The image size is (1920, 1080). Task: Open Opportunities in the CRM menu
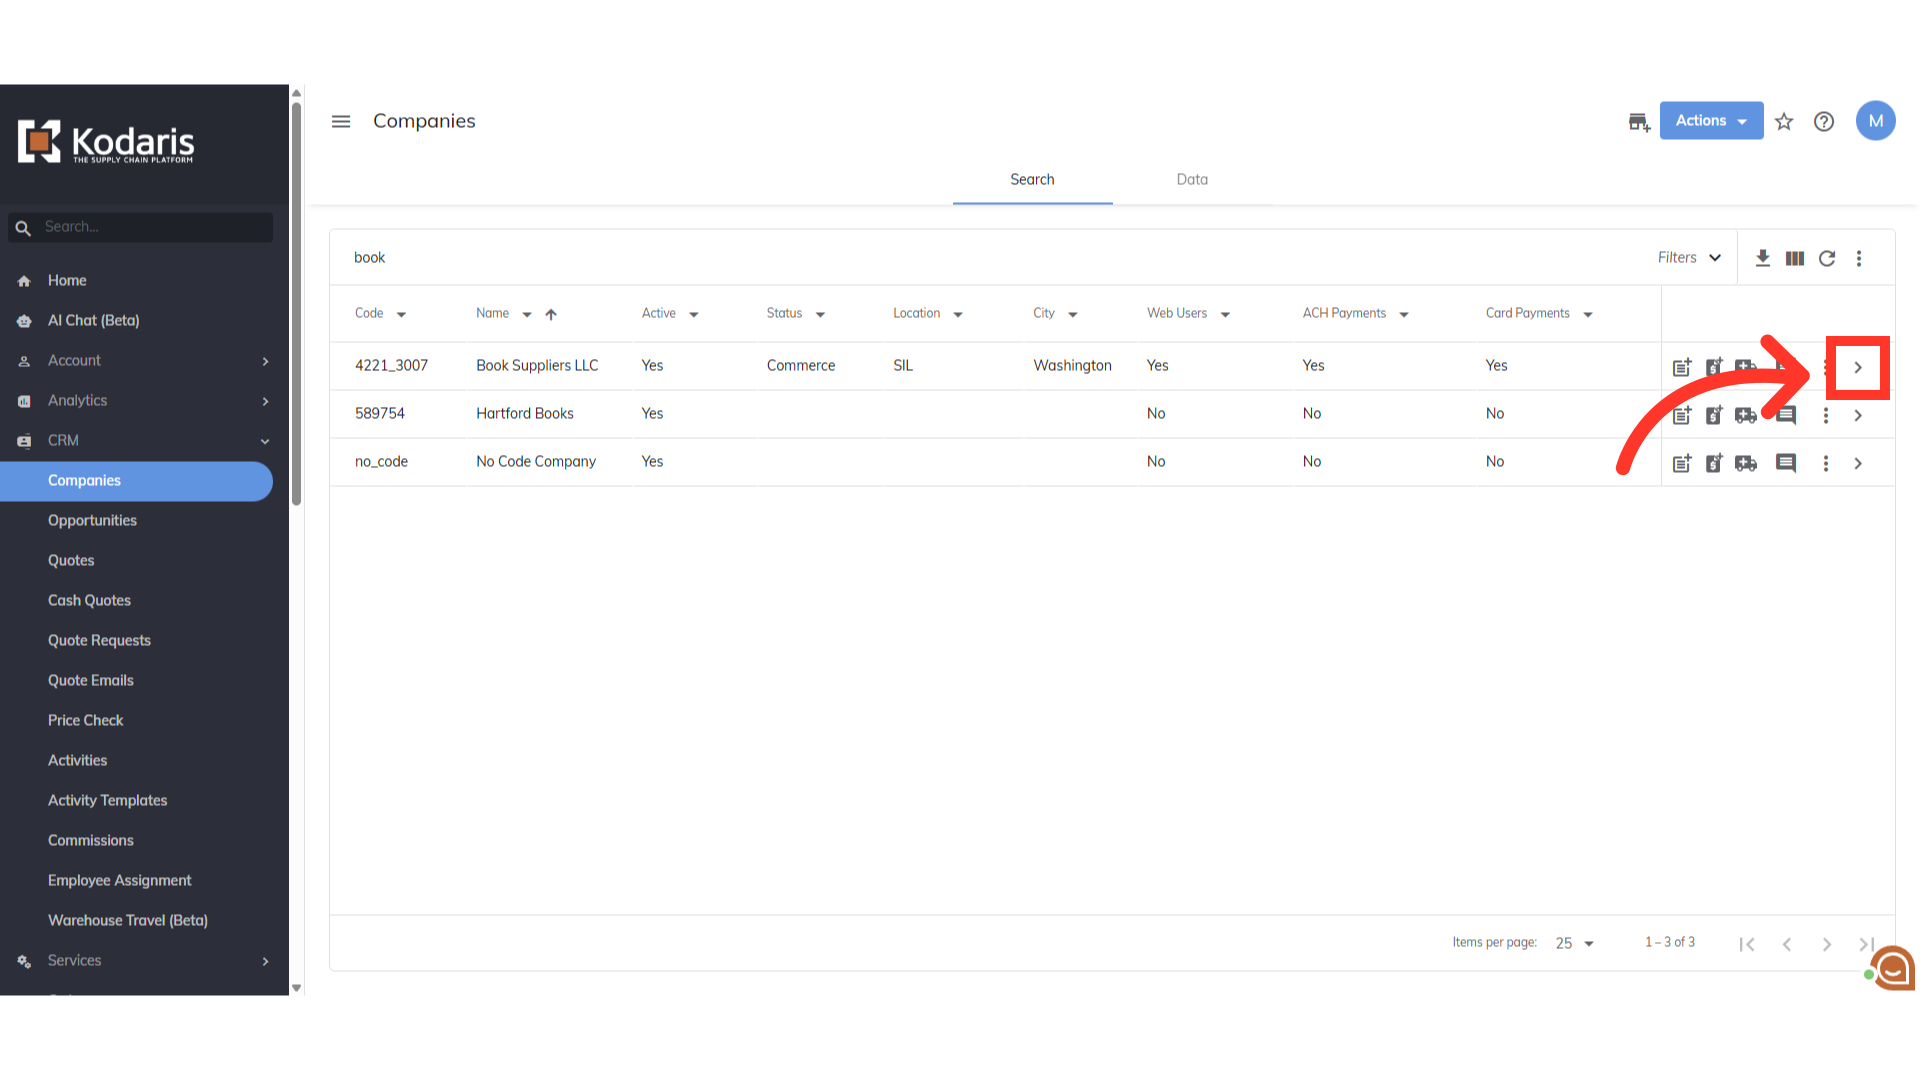[x=92, y=520]
